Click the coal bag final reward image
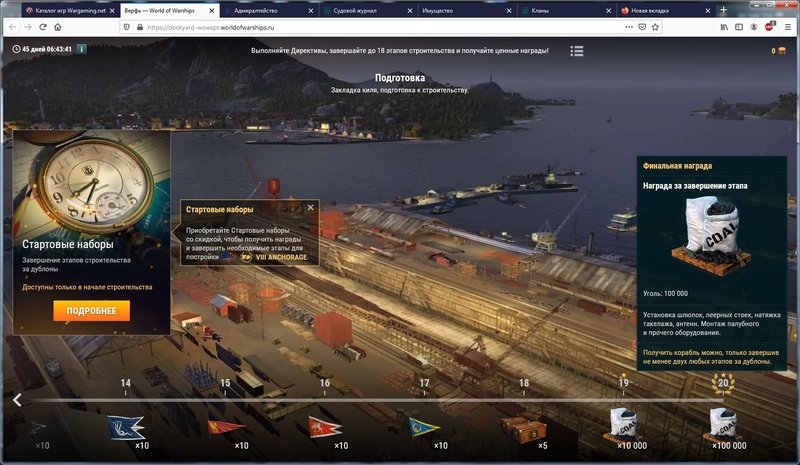The image size is (800, 465). point(712,236)
